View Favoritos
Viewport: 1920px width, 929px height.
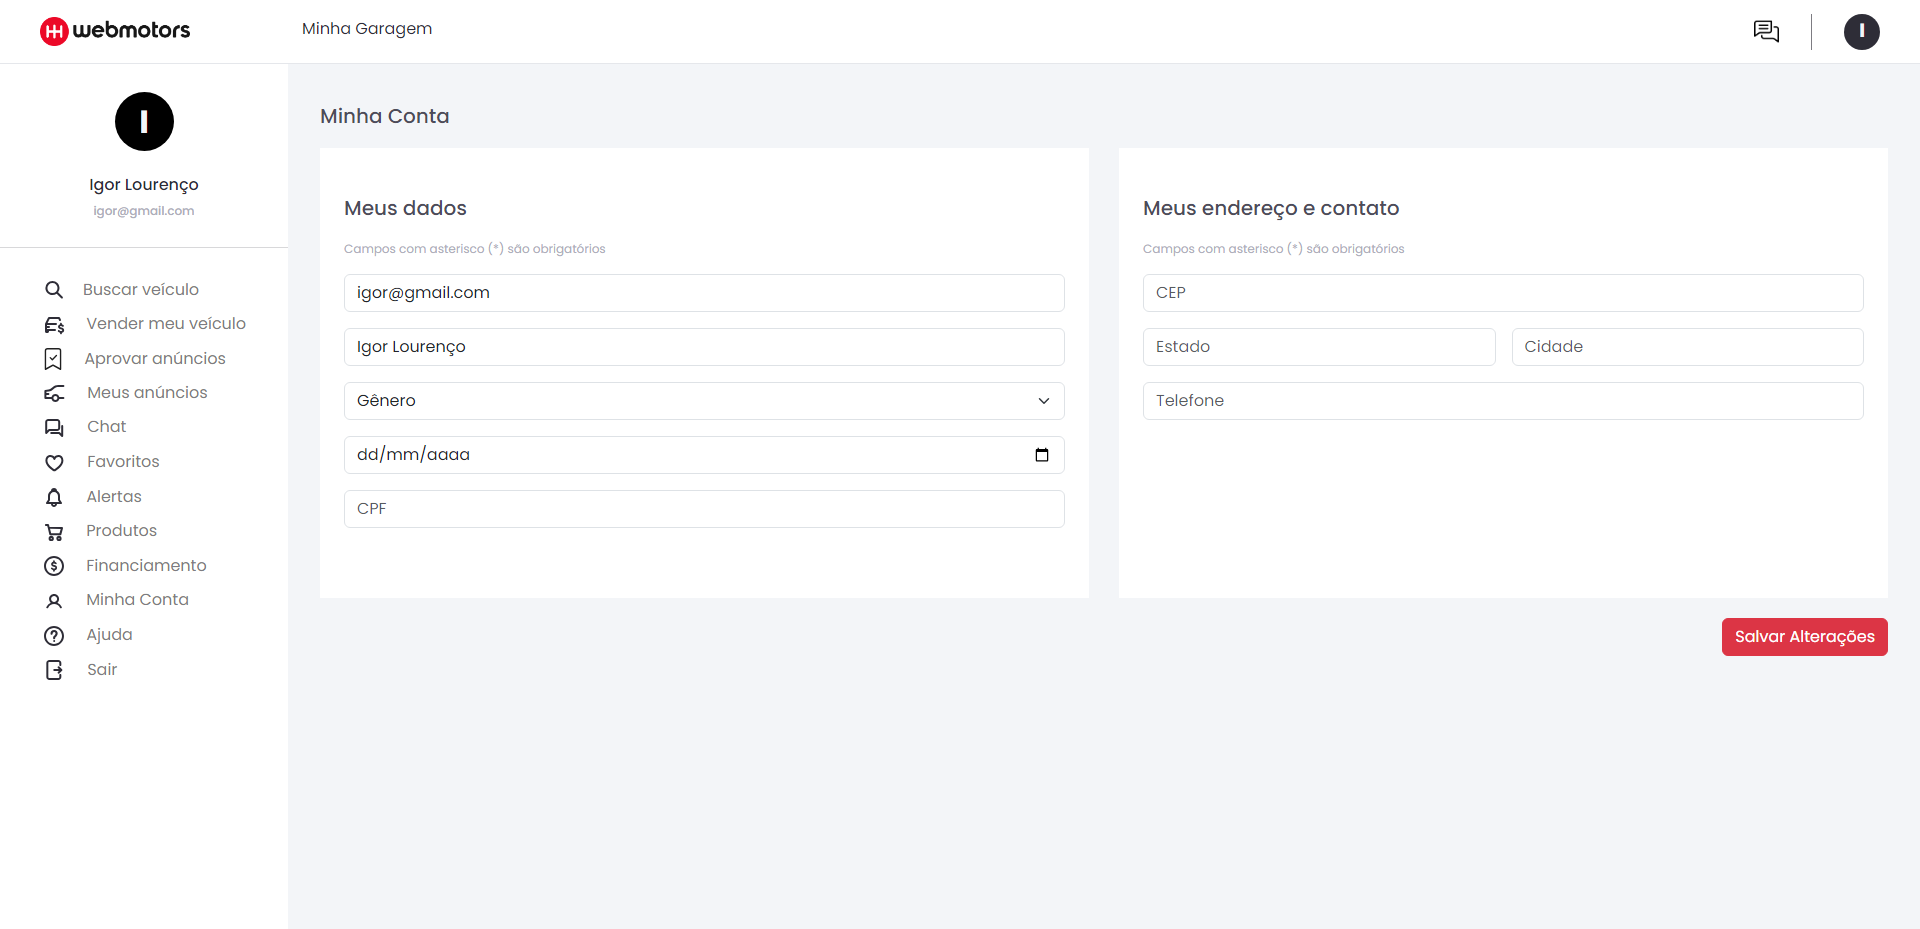click(x=123, y=462)
